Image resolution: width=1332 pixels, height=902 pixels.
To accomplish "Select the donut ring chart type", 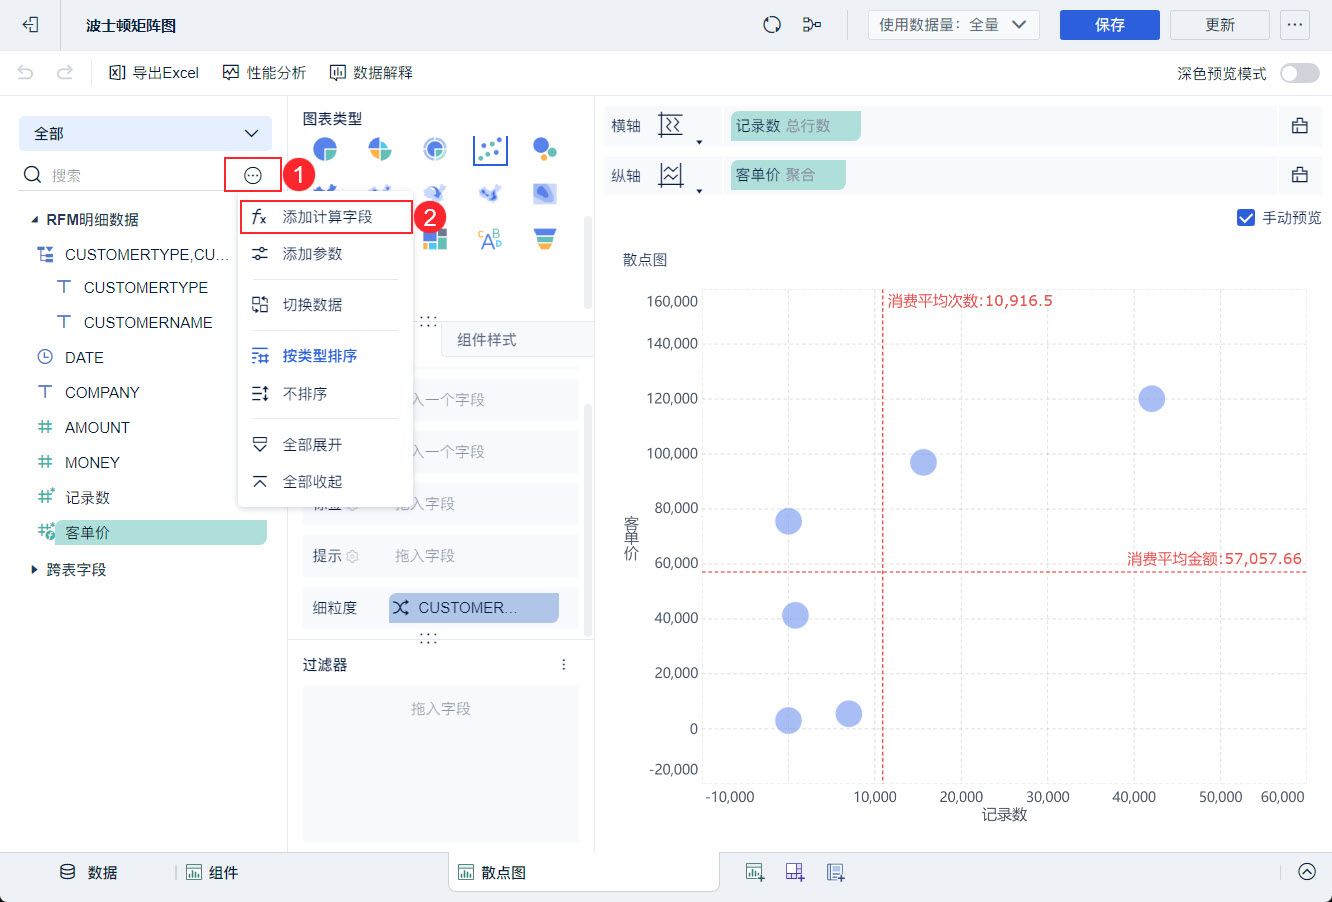I will click(x=435, y=150).
